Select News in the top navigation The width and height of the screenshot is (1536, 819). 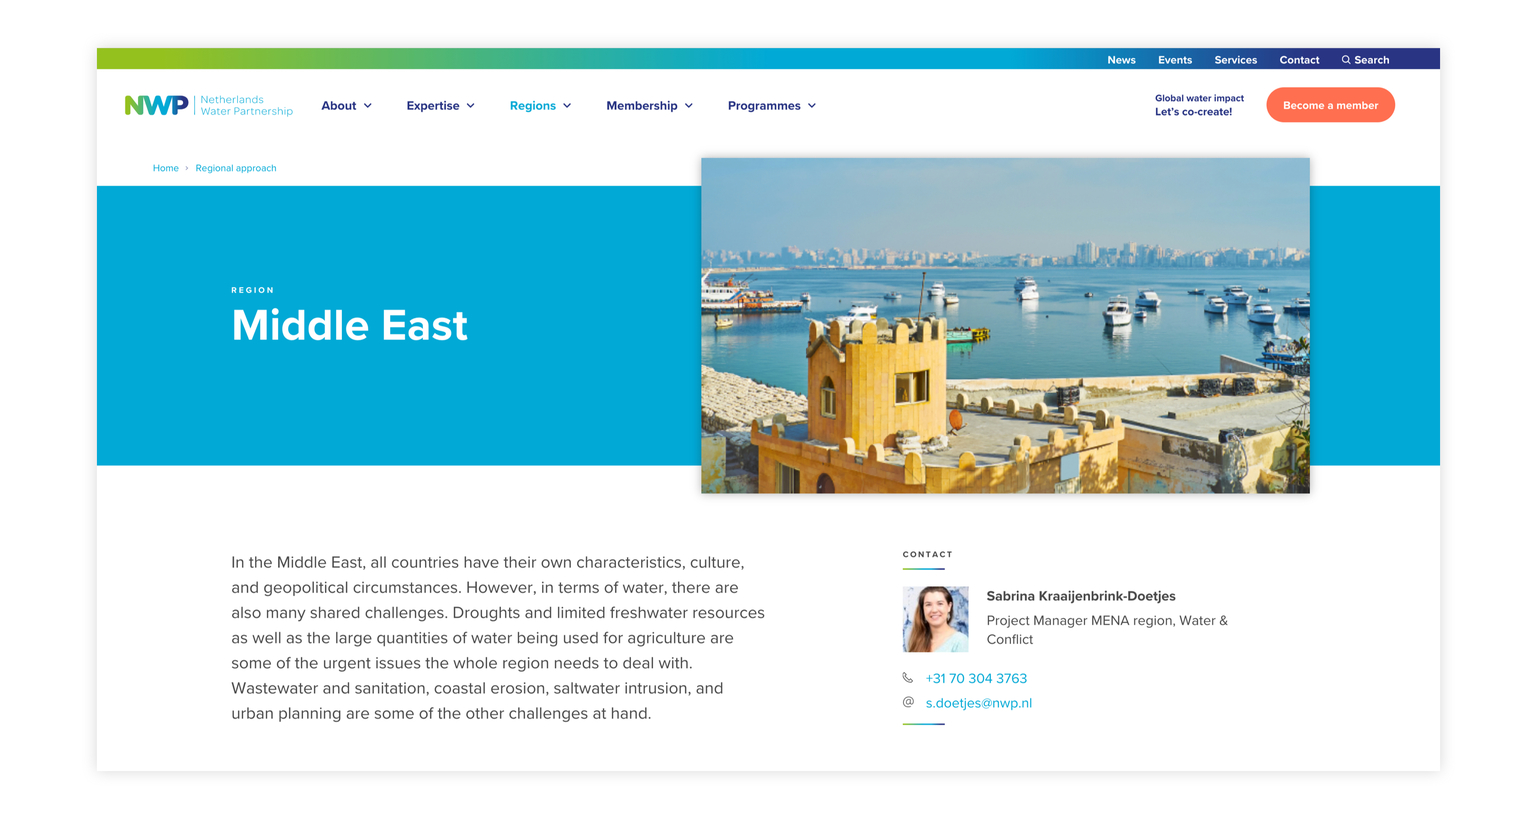(x=1121, y=60)
